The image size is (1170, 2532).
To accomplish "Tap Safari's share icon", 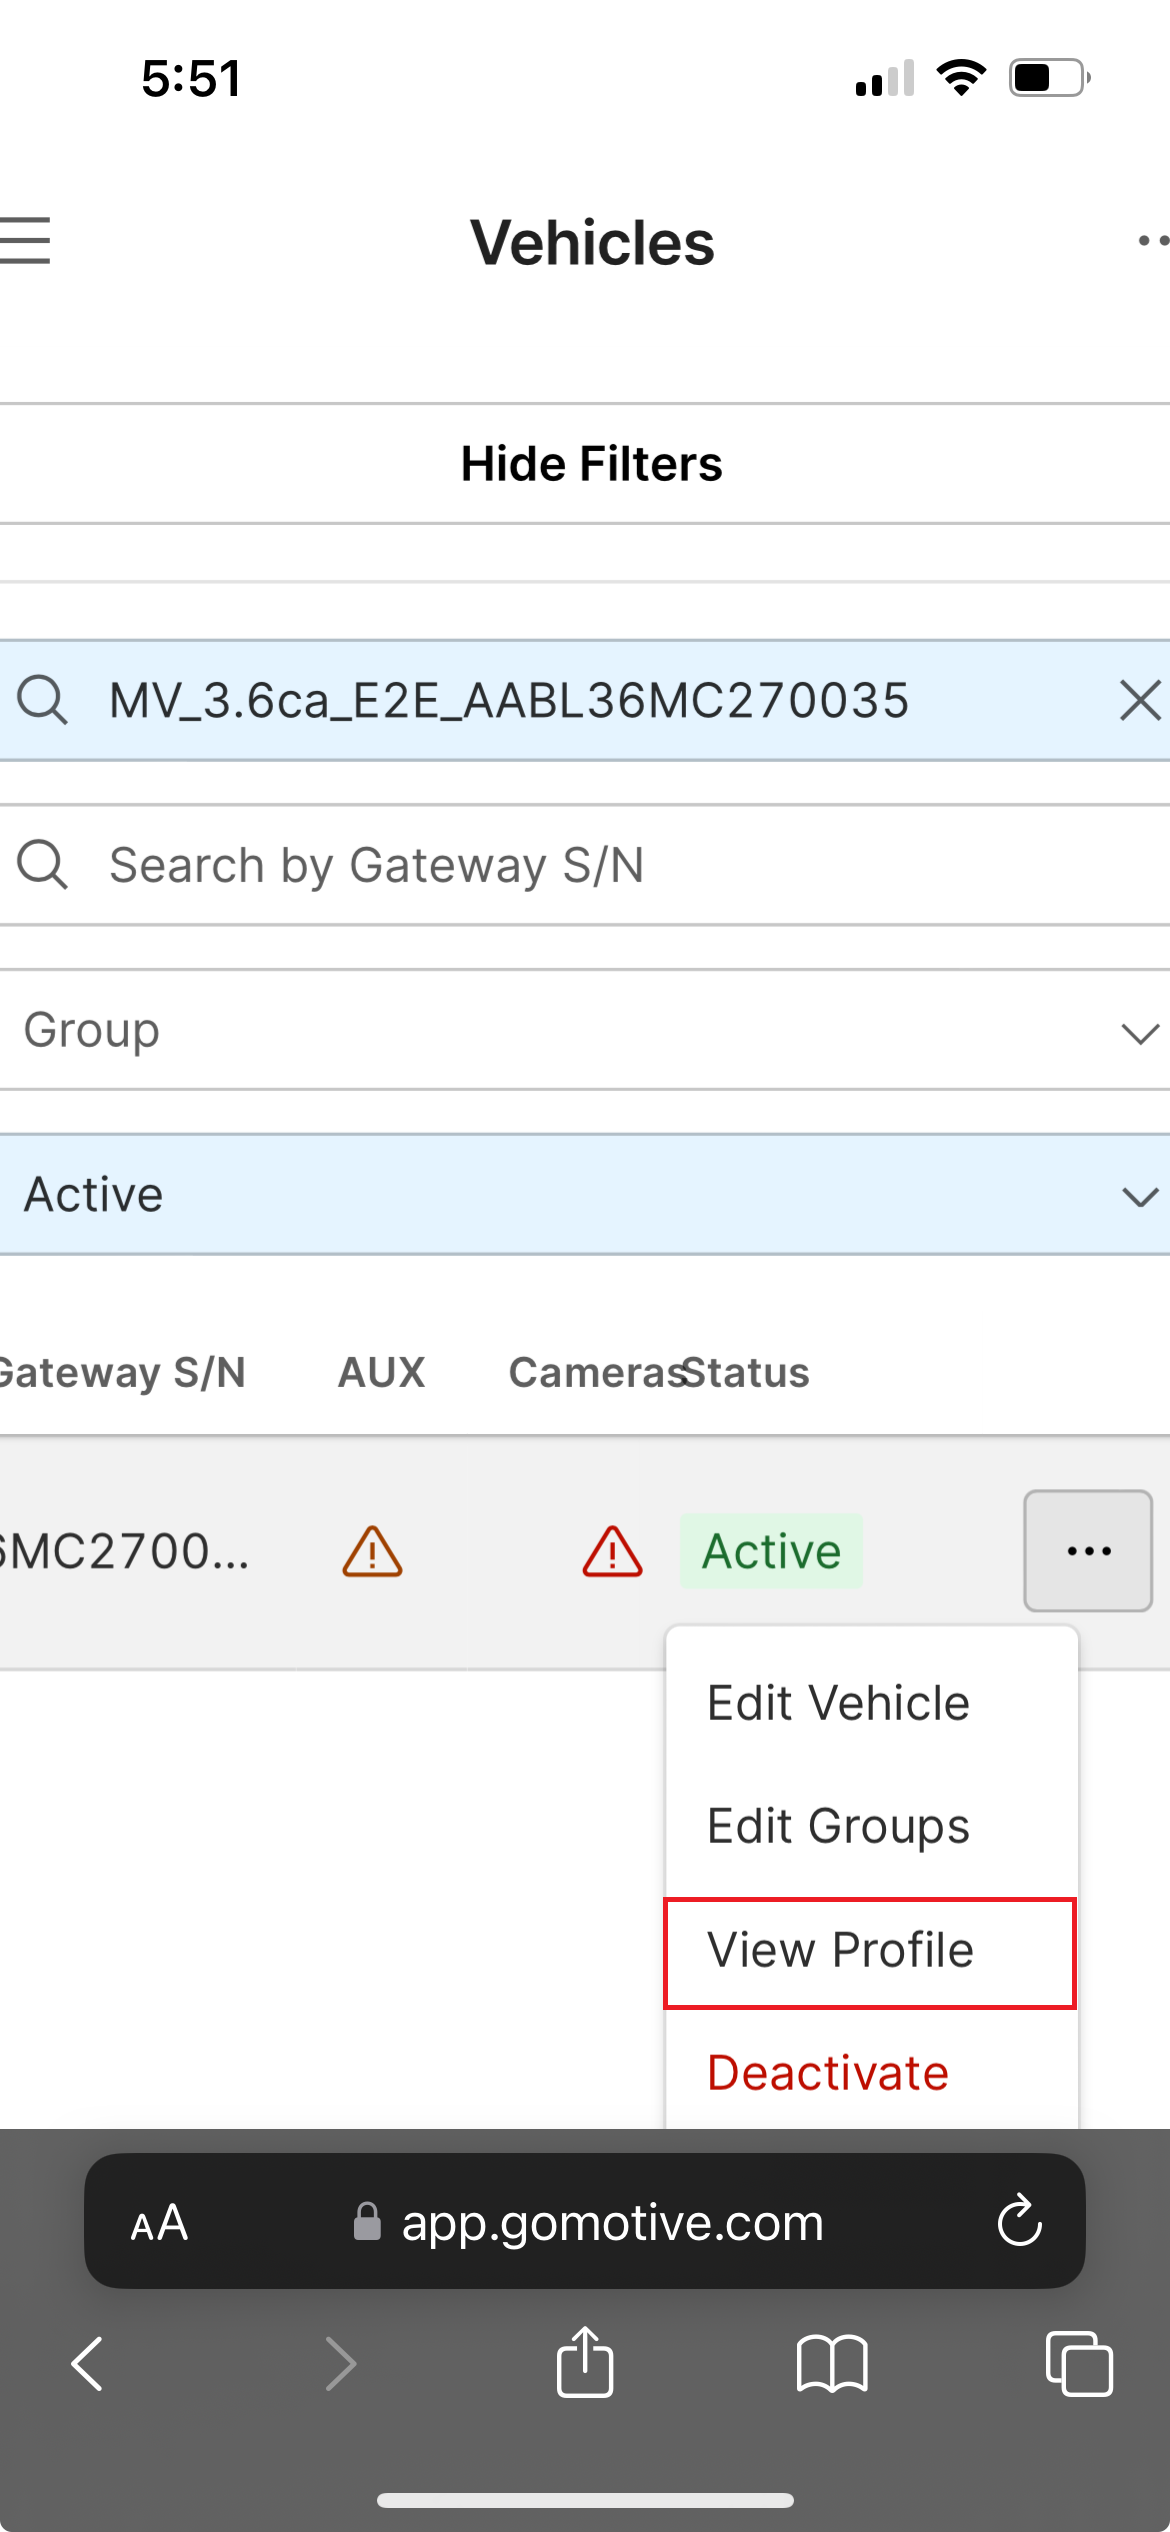I will coord(585,2362).
